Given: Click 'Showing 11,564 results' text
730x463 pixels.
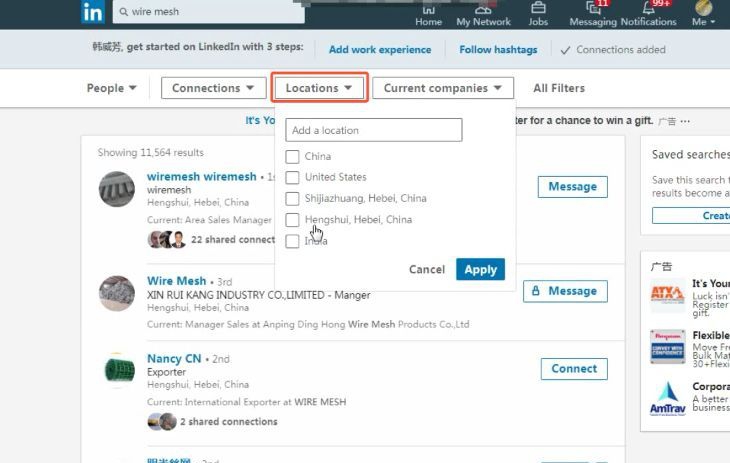Looking at the screenshot, I should pyautogui.click(x=150, y=152).
